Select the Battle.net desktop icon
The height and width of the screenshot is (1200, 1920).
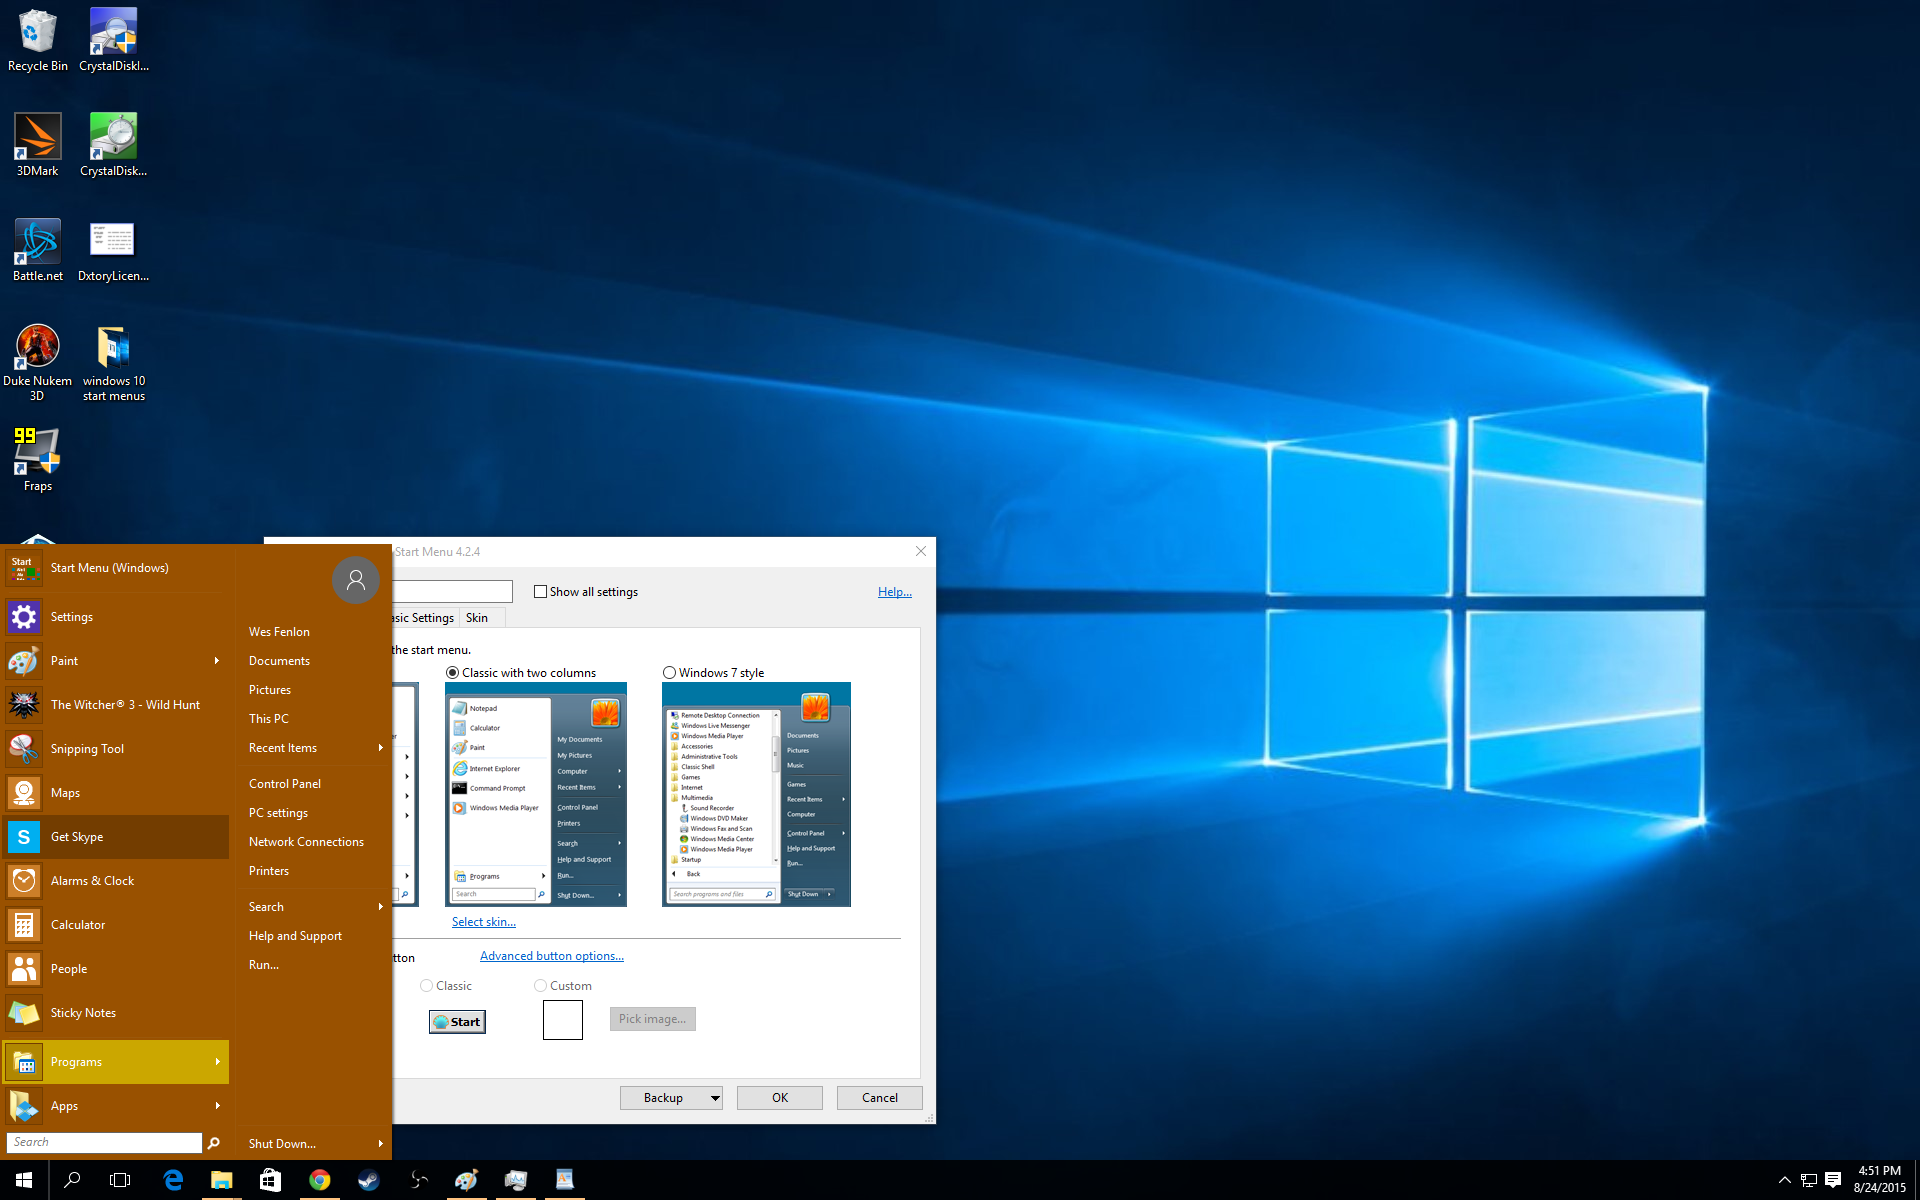coord(38,250)
